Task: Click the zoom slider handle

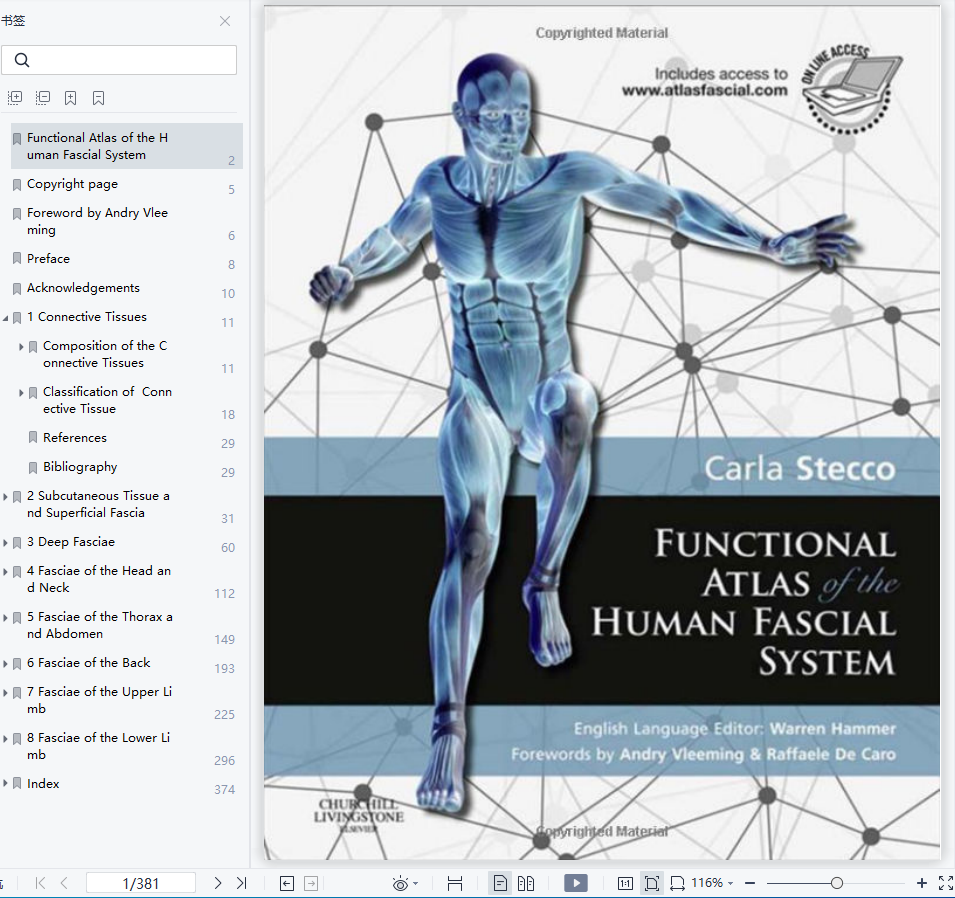Action: [837, 883]
